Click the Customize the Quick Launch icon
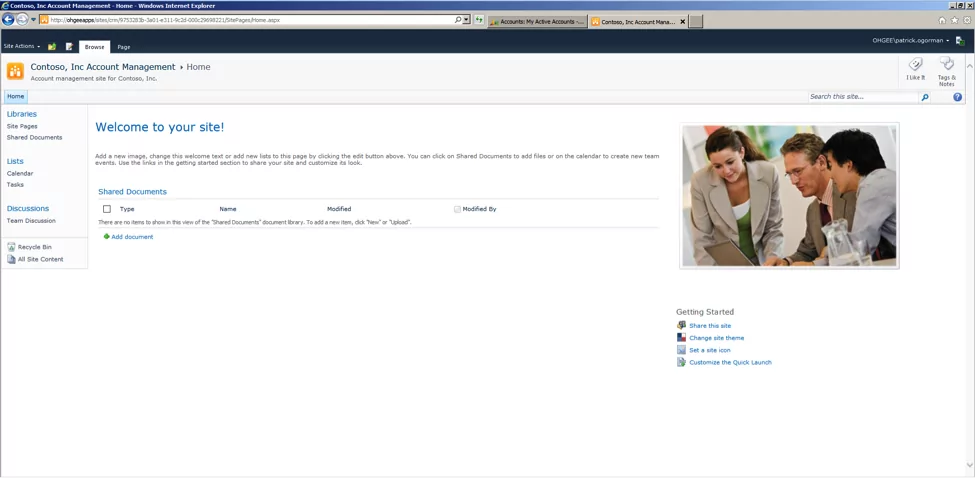This screenshot has width=975, height=478. 682,362
